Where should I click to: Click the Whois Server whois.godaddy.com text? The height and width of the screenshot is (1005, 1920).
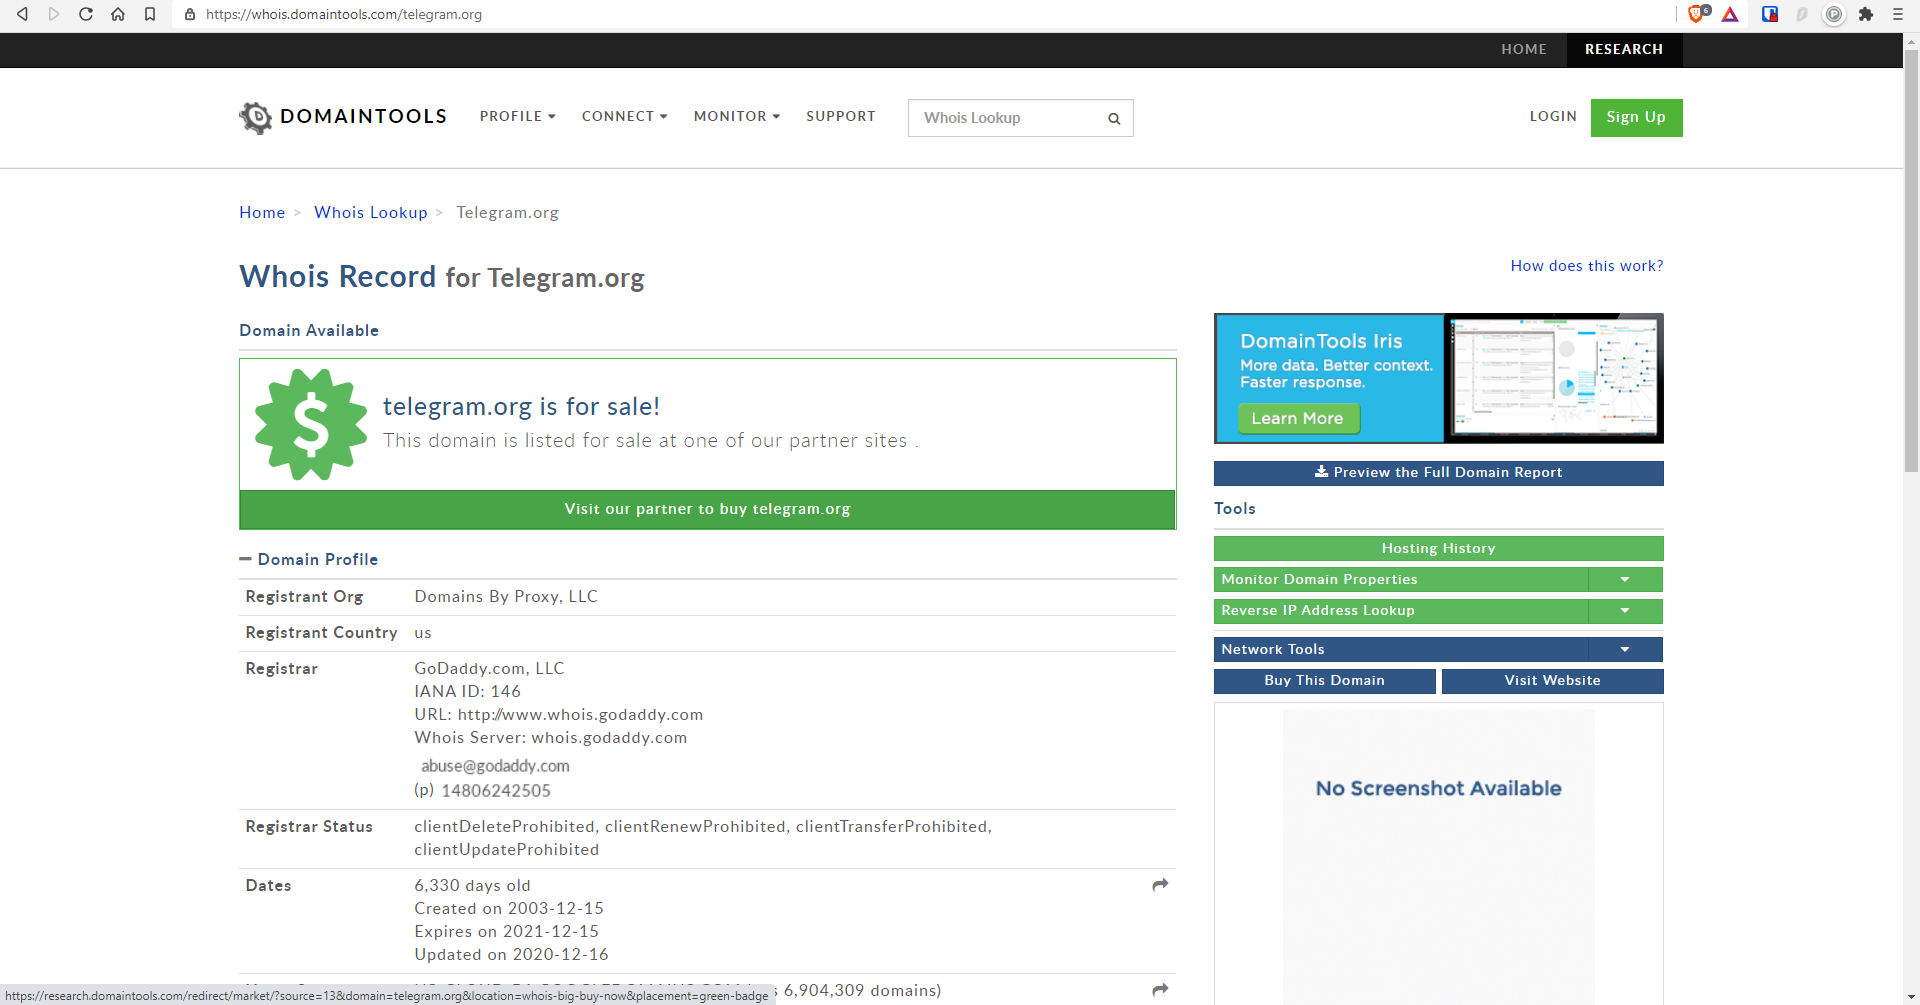tap(551, 738)
